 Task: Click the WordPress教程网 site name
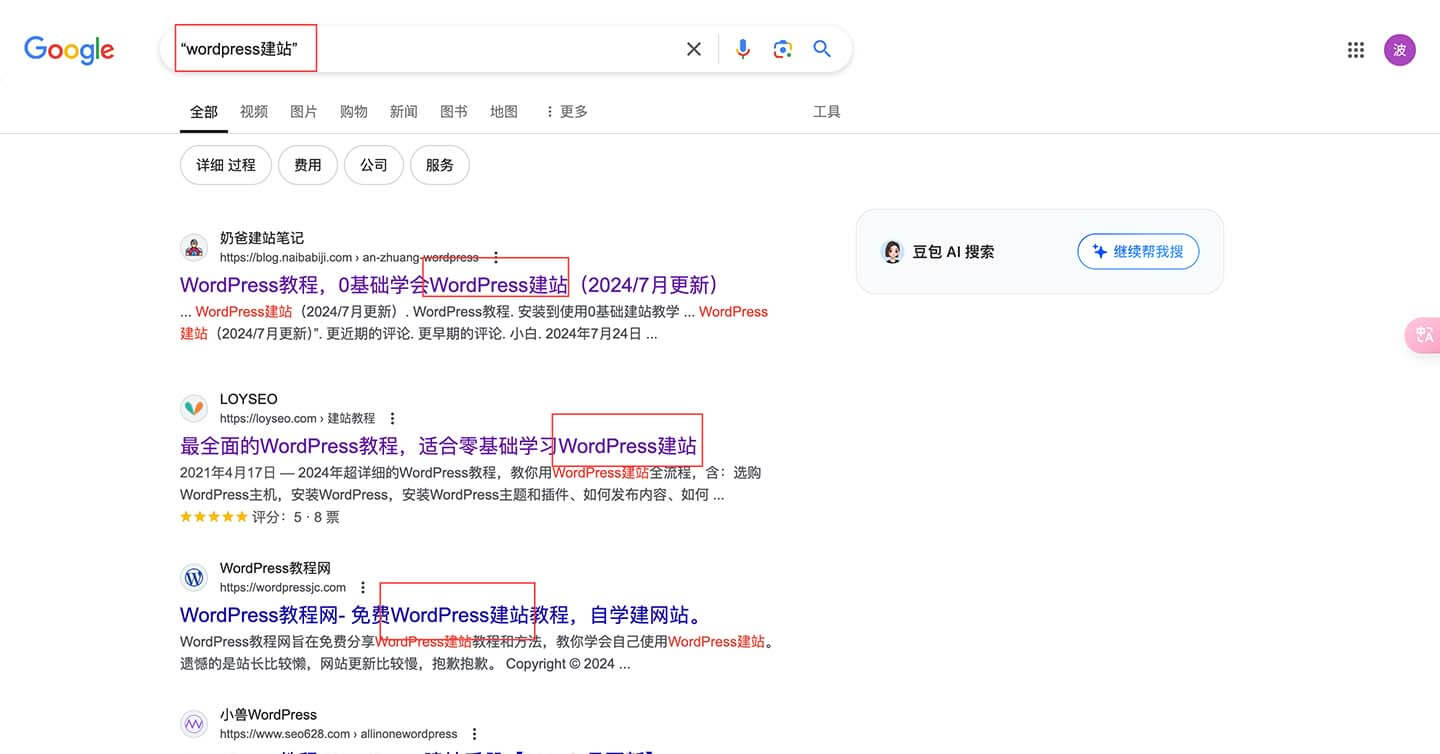(x=275, y=568)
